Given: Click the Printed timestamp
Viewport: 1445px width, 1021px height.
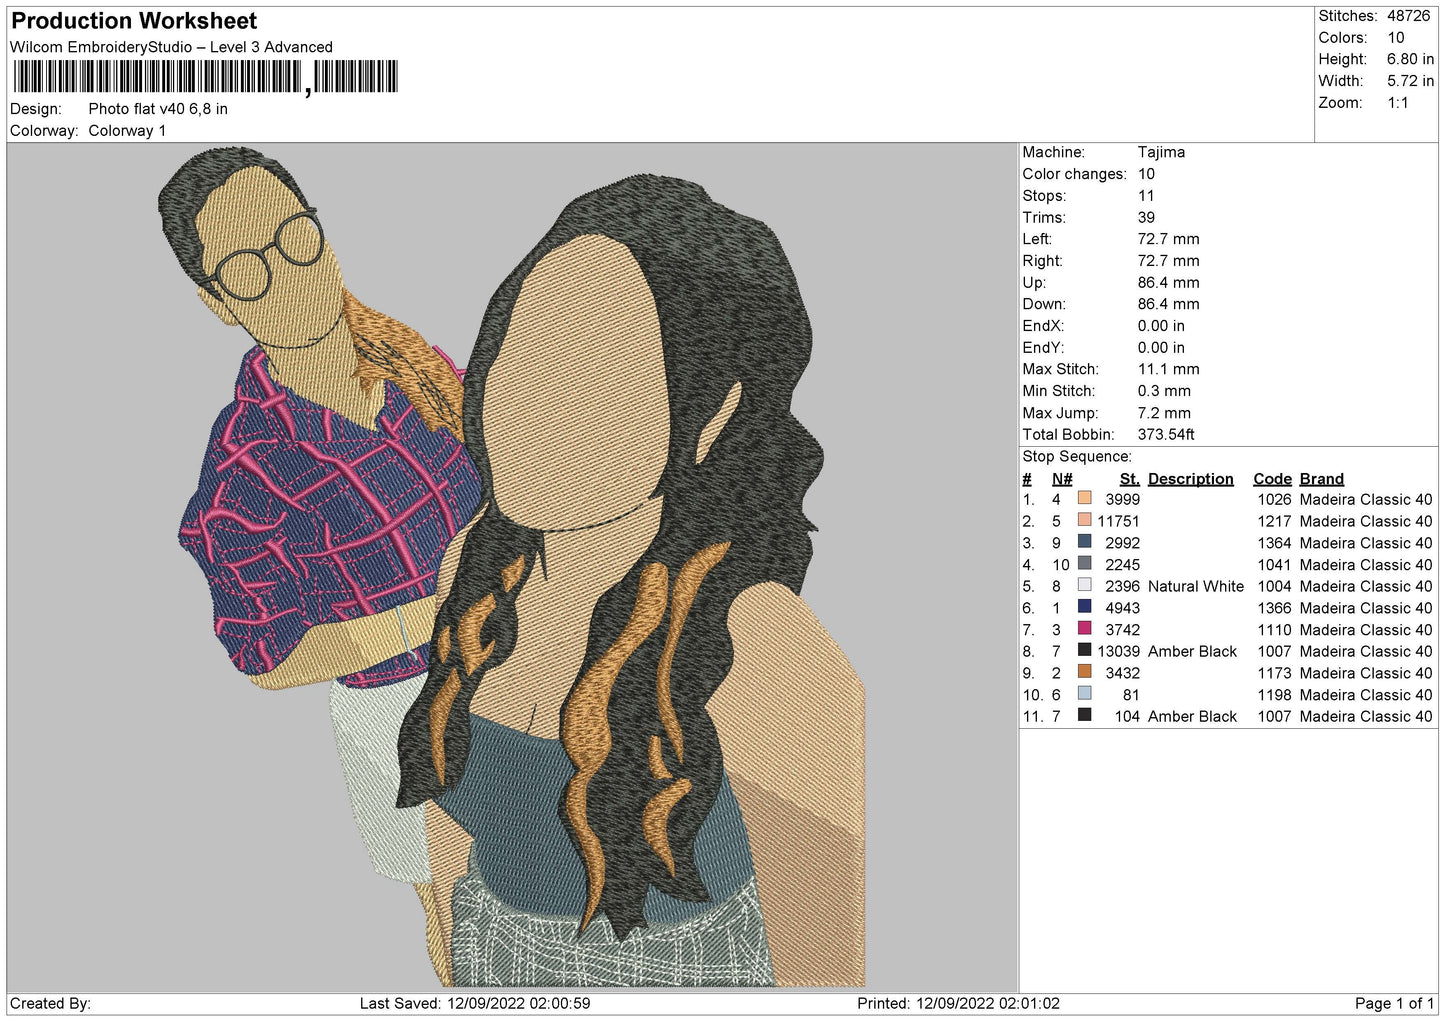Looking at the screenshot, I should 958,1003.
